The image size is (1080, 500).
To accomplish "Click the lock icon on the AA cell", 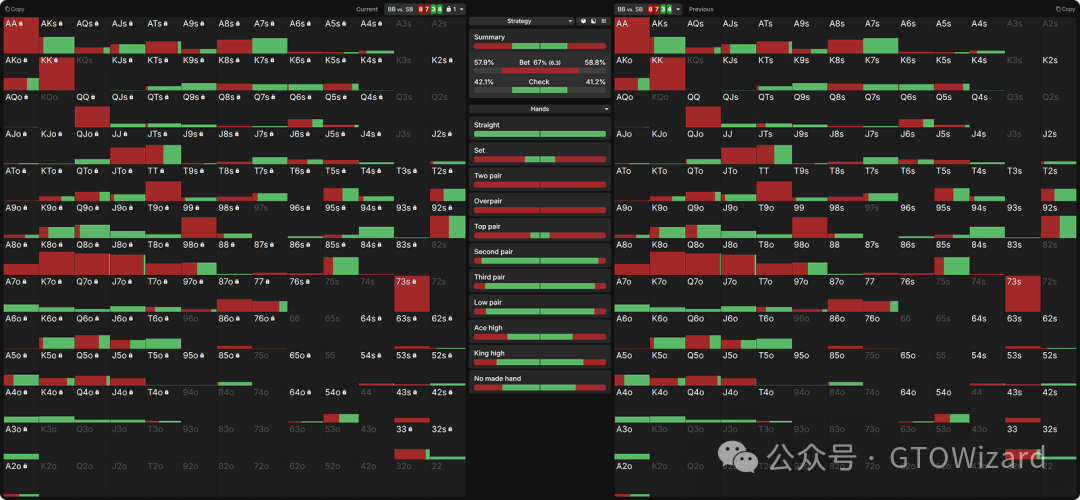I will click(23, 23).
